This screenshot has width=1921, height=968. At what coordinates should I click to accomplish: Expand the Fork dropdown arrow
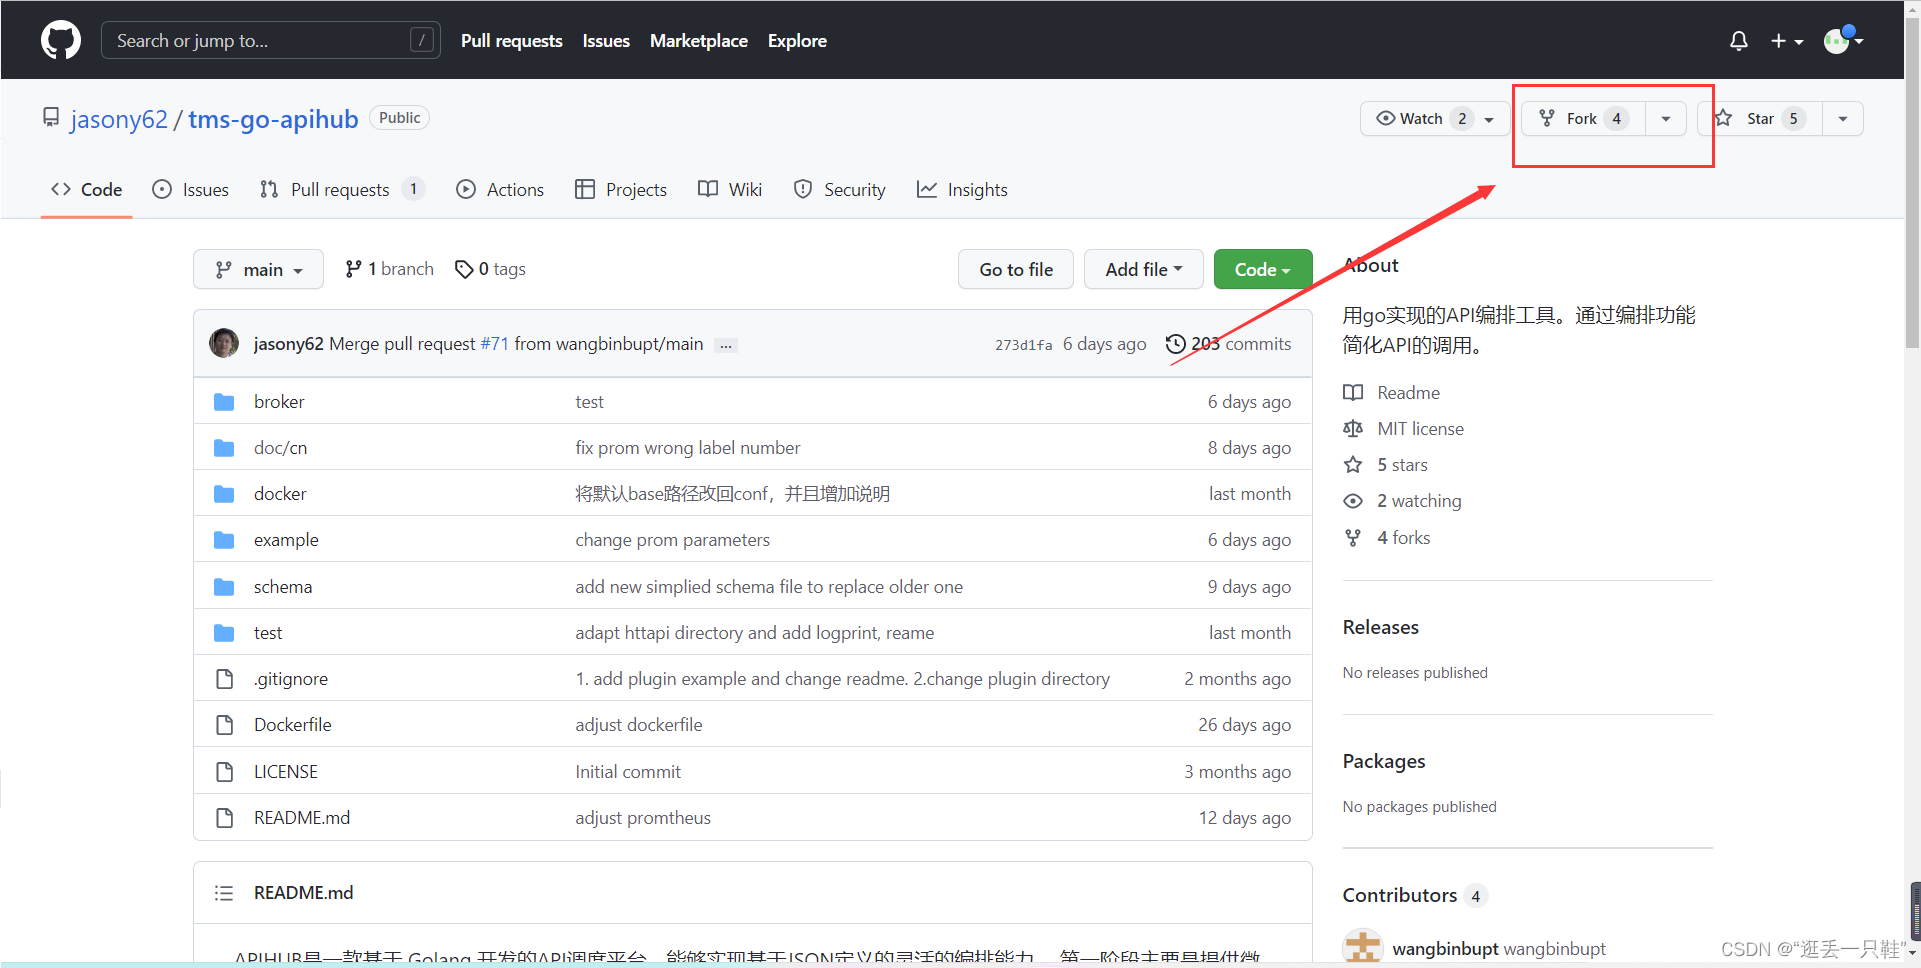[x=1666, y=118]
